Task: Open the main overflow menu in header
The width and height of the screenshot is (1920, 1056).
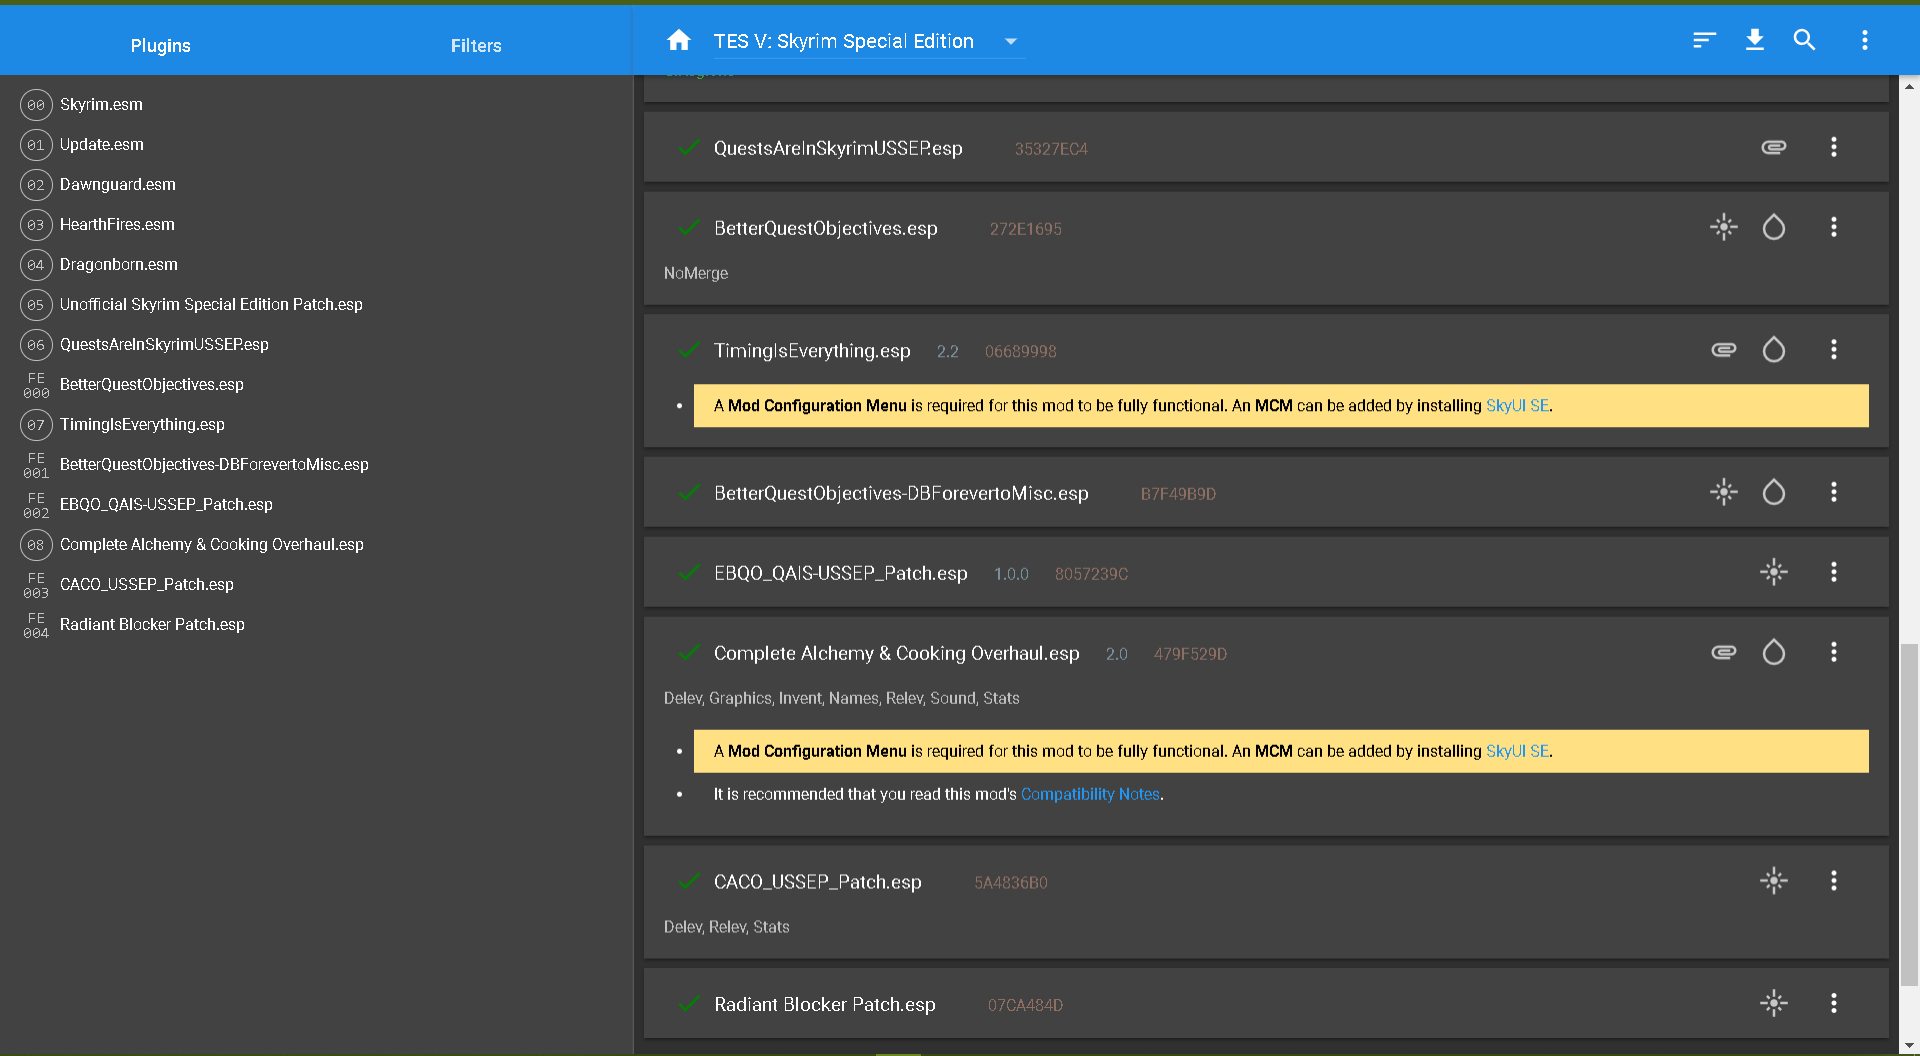Action: pos(1864,40)
